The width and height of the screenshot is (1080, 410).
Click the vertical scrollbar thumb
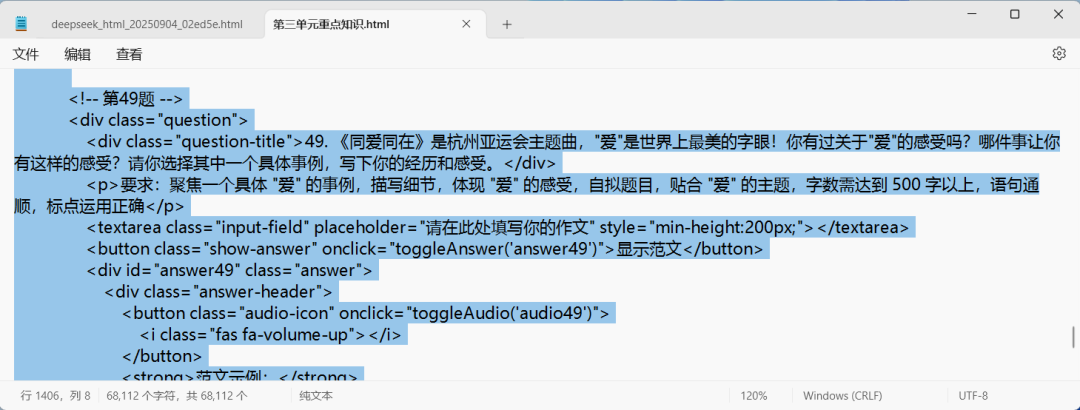(1073, 336)
